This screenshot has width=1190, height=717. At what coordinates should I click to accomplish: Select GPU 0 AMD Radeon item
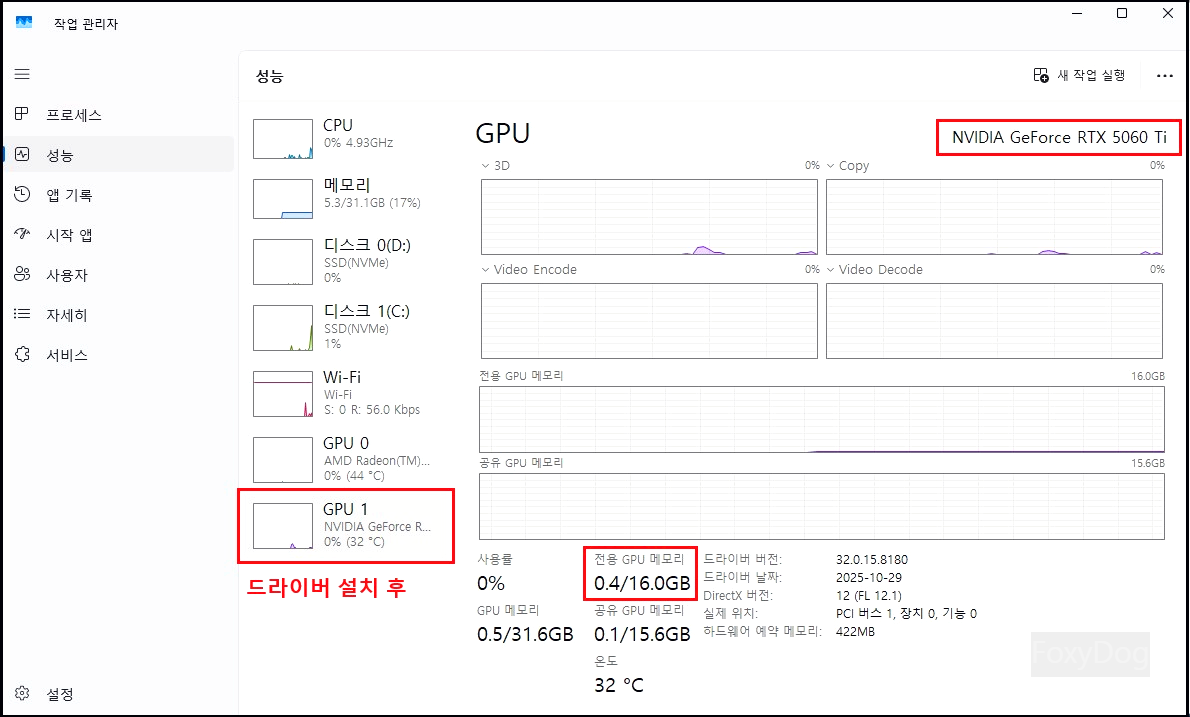(348, 459)
